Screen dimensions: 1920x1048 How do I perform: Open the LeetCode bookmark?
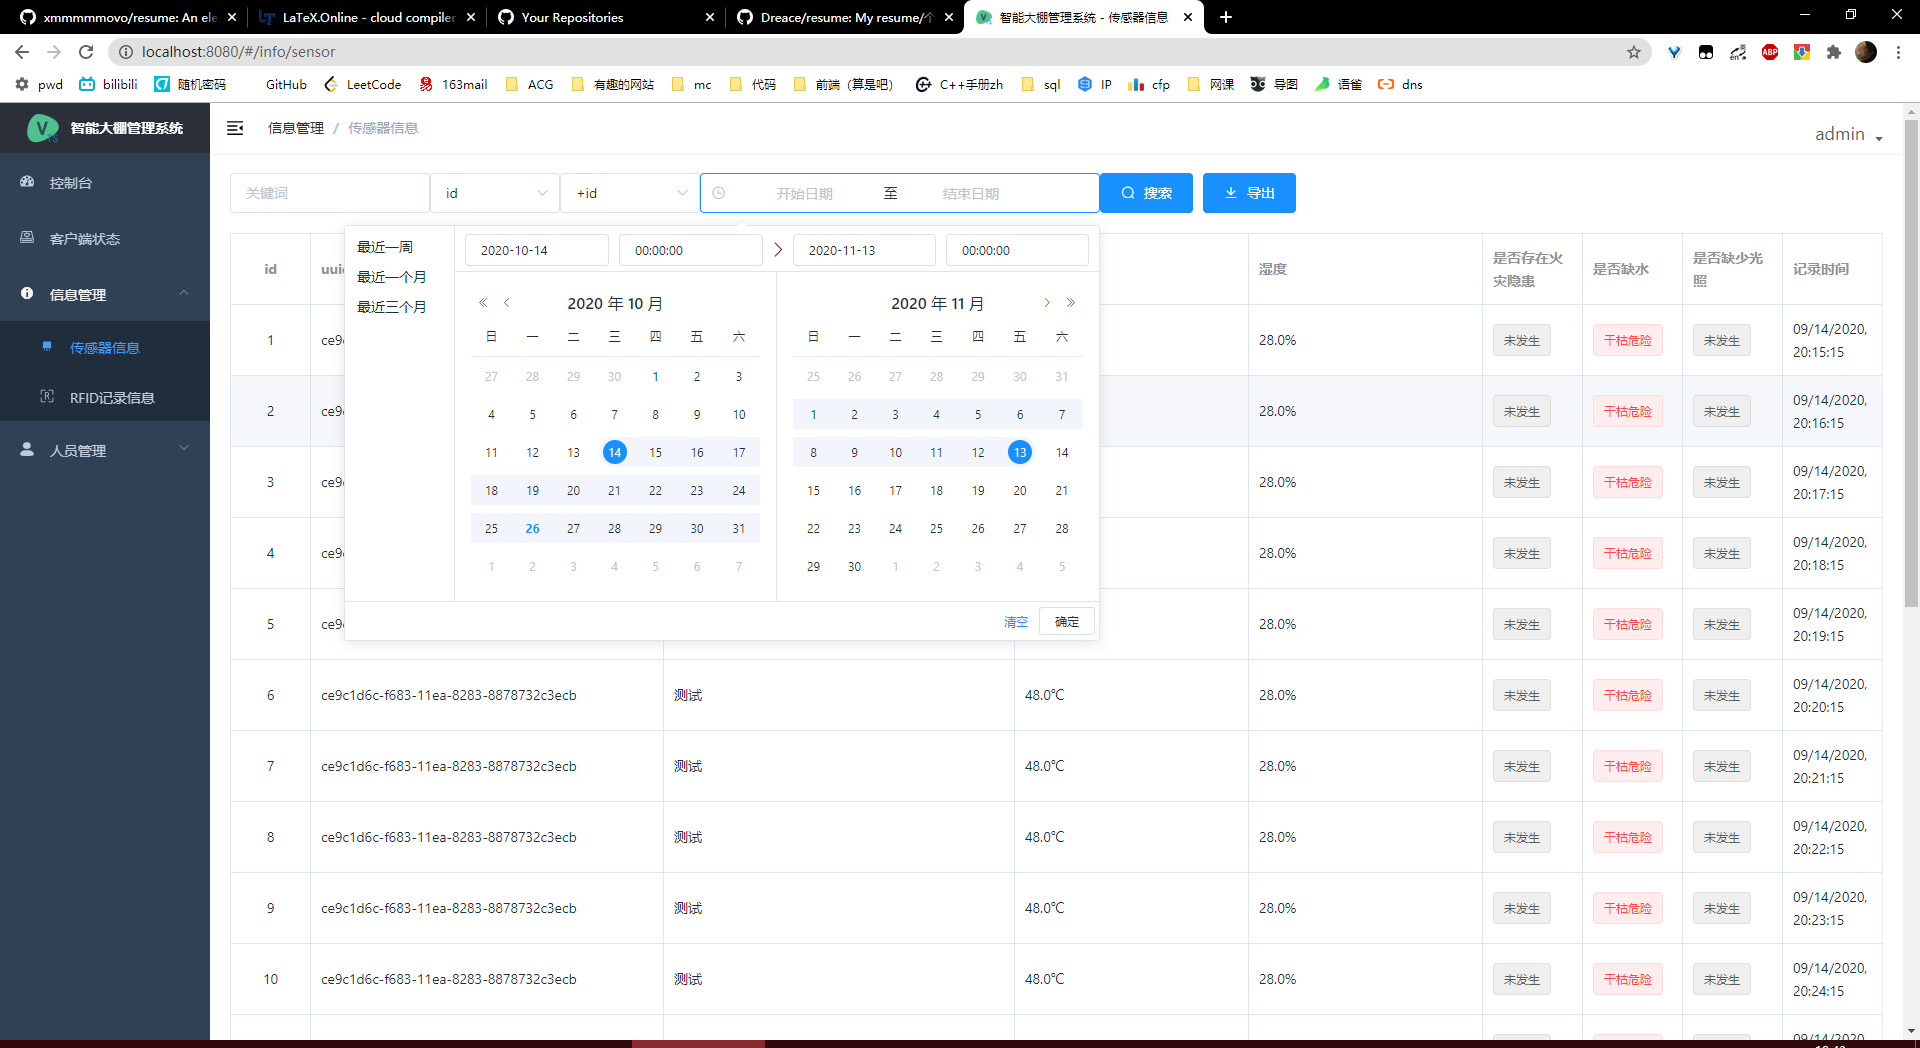(x=362, y=84)
